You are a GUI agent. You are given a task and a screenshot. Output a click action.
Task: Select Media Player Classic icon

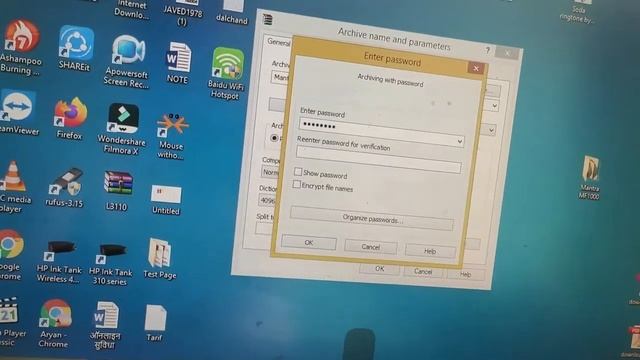tap(11, 322)
